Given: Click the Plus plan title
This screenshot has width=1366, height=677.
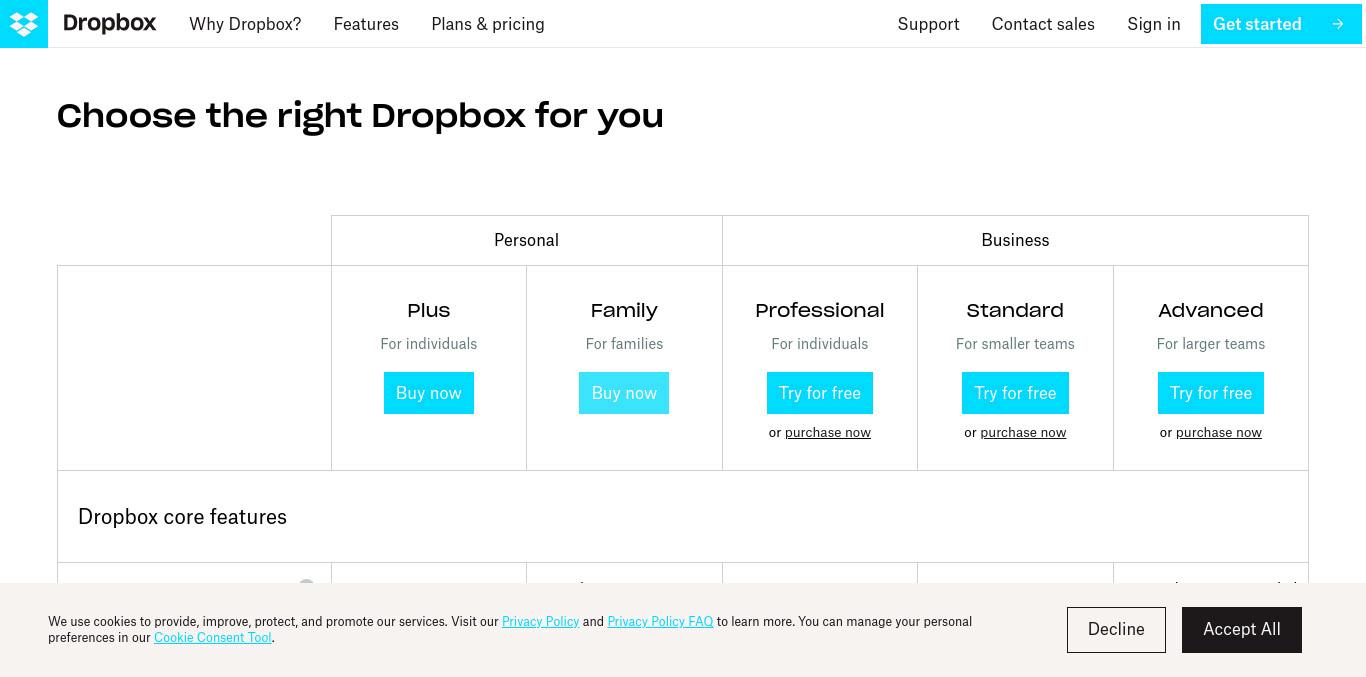Looking at the screenshot, I should pos(429,311).
